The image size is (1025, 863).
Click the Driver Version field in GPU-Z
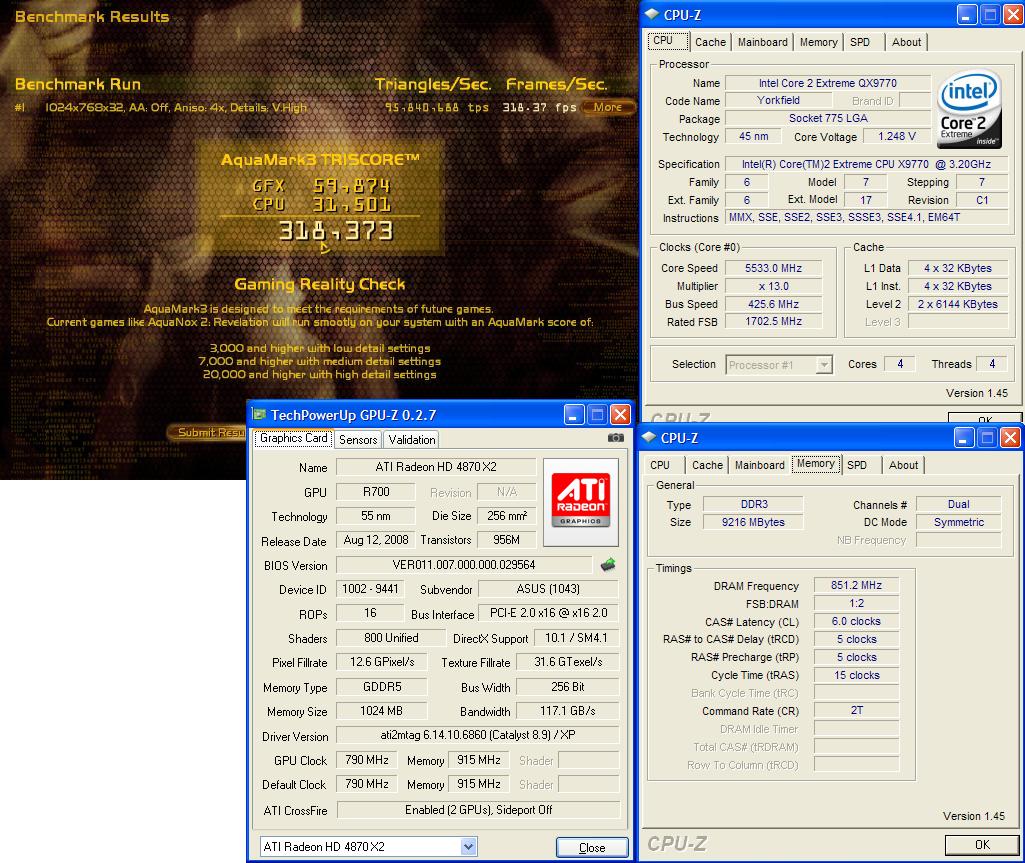point(477,735)
